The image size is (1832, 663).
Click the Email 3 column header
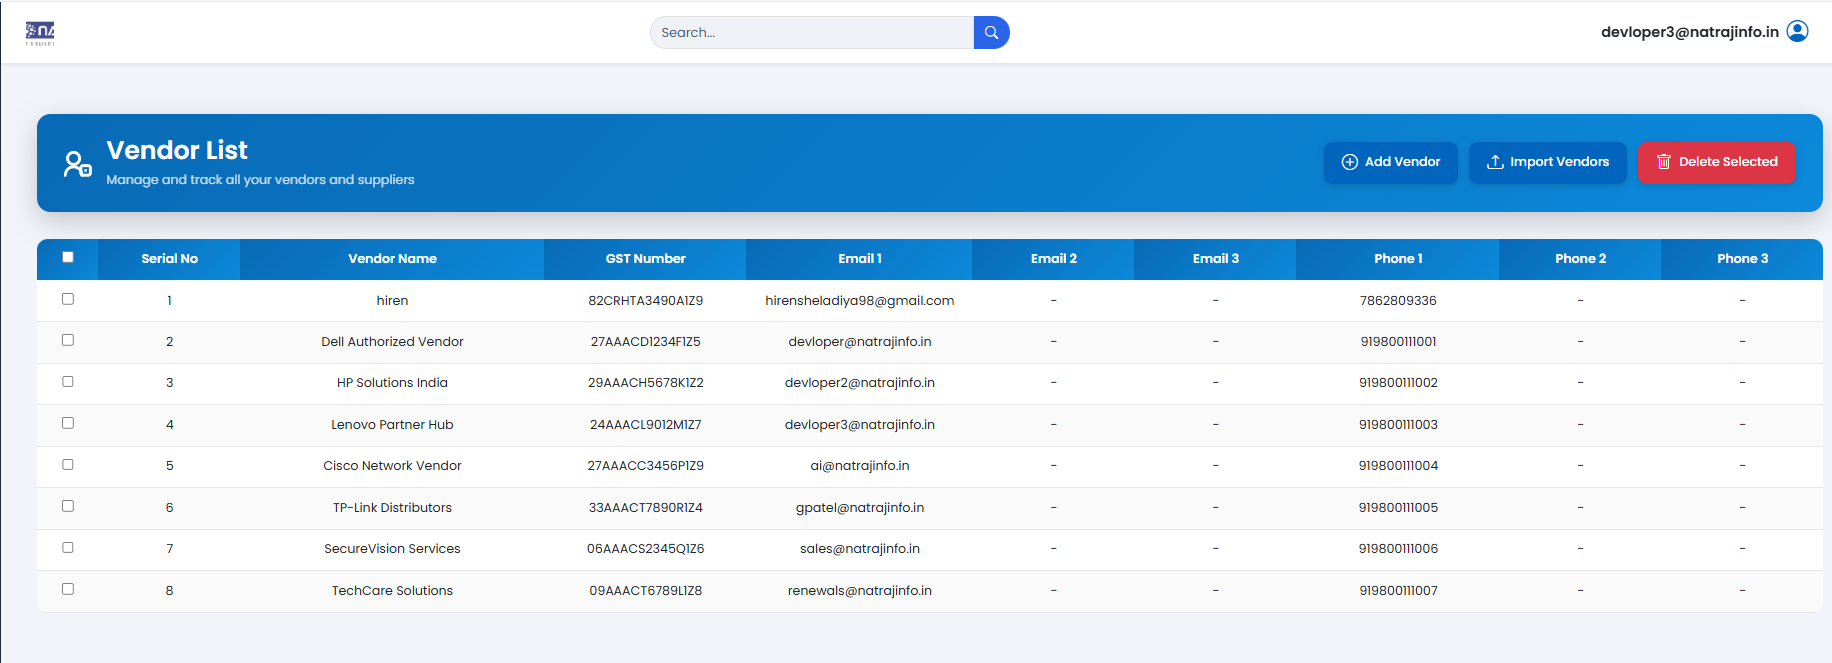[1215, 259]
